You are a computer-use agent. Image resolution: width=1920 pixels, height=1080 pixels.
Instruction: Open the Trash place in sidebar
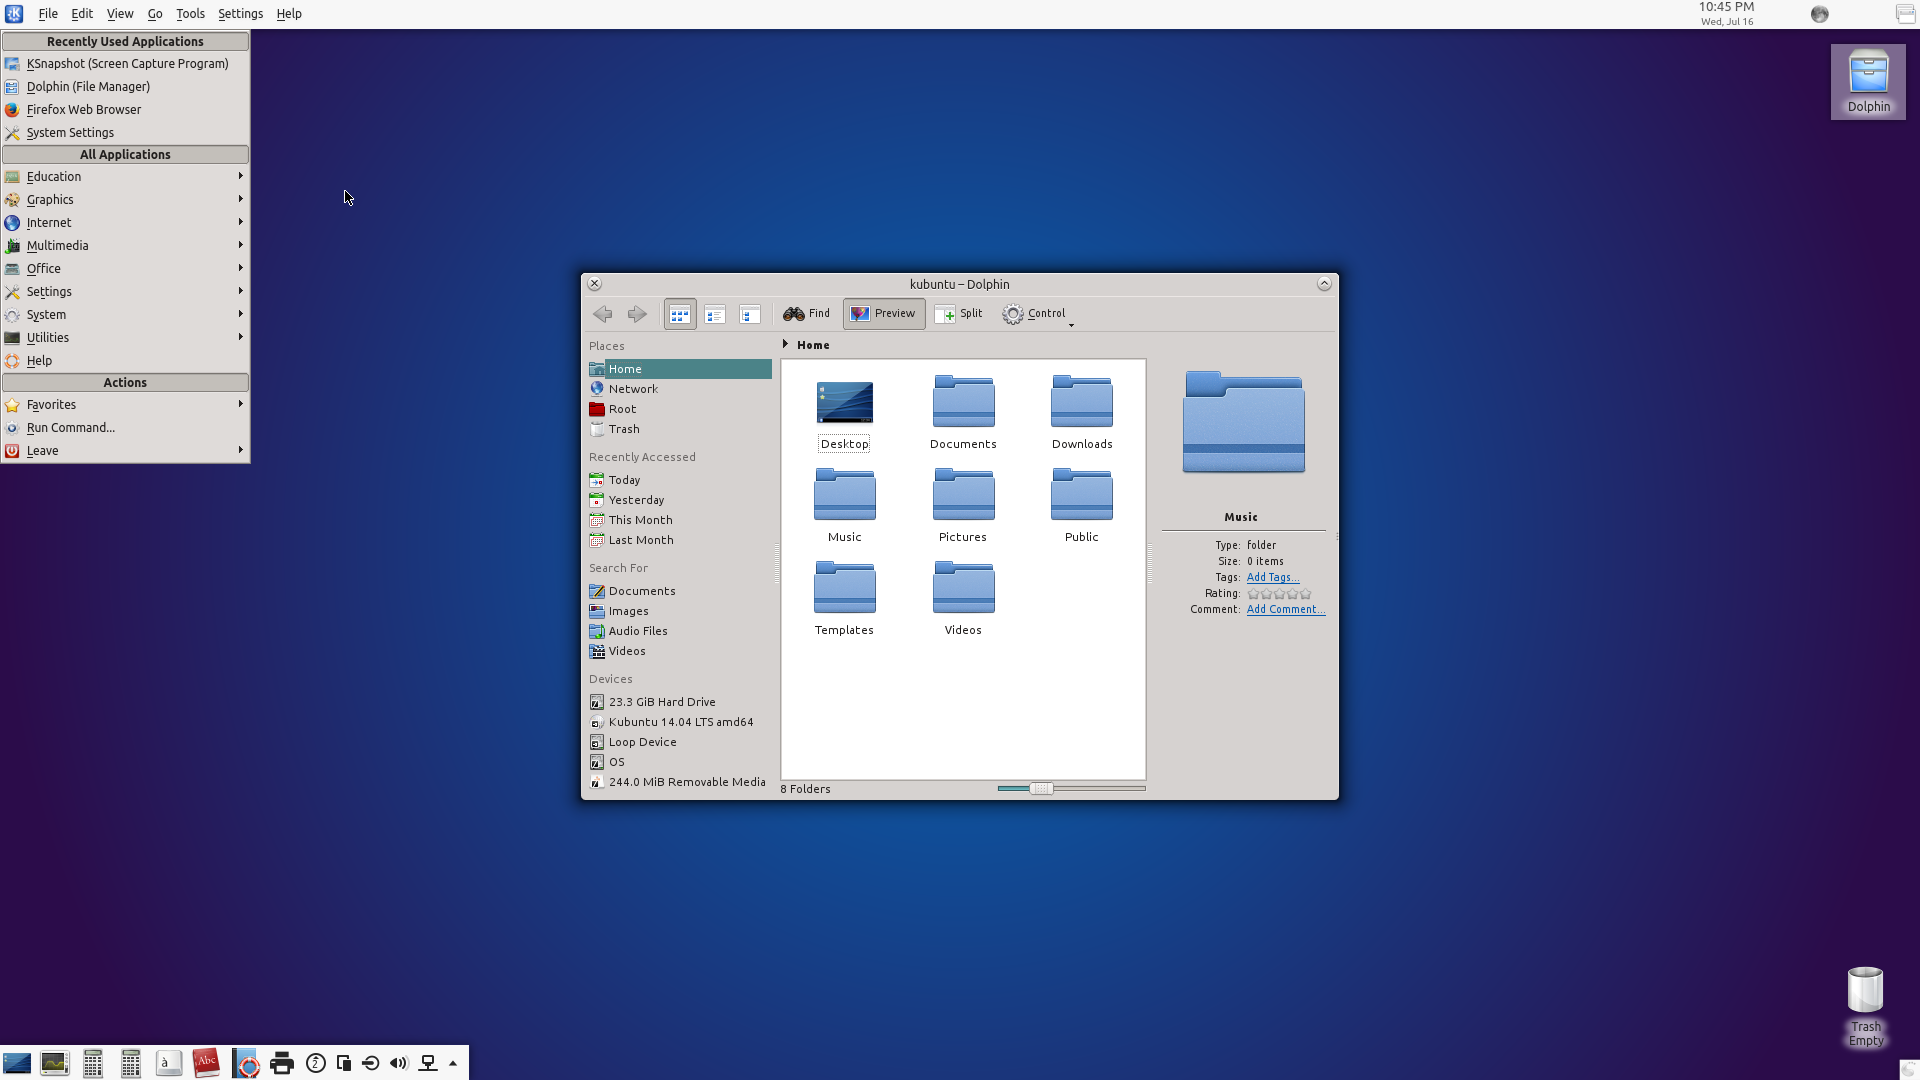[624, 429]
